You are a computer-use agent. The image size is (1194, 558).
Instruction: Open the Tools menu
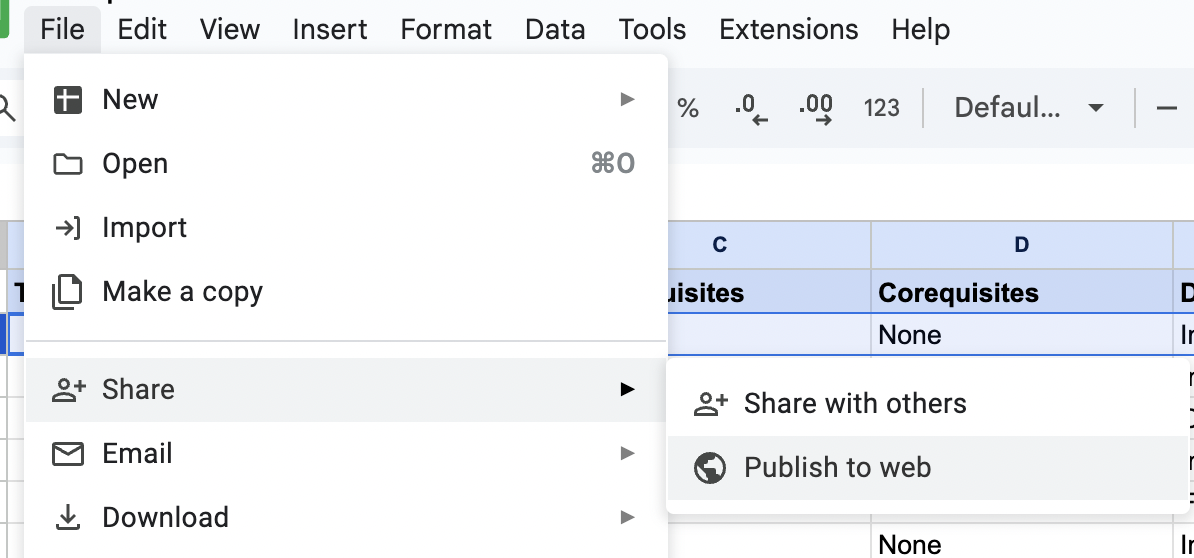tap(652, 30)
